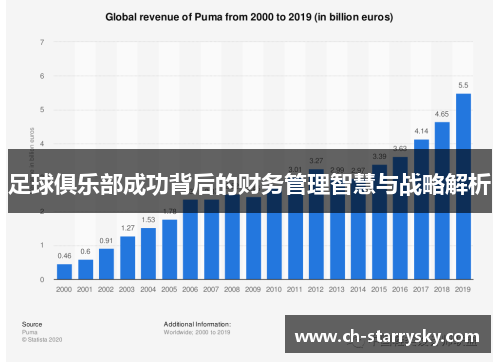Click the blue bar for 2002
The width and height of the screenshot is (500, 362).
(x=106, y=264)
